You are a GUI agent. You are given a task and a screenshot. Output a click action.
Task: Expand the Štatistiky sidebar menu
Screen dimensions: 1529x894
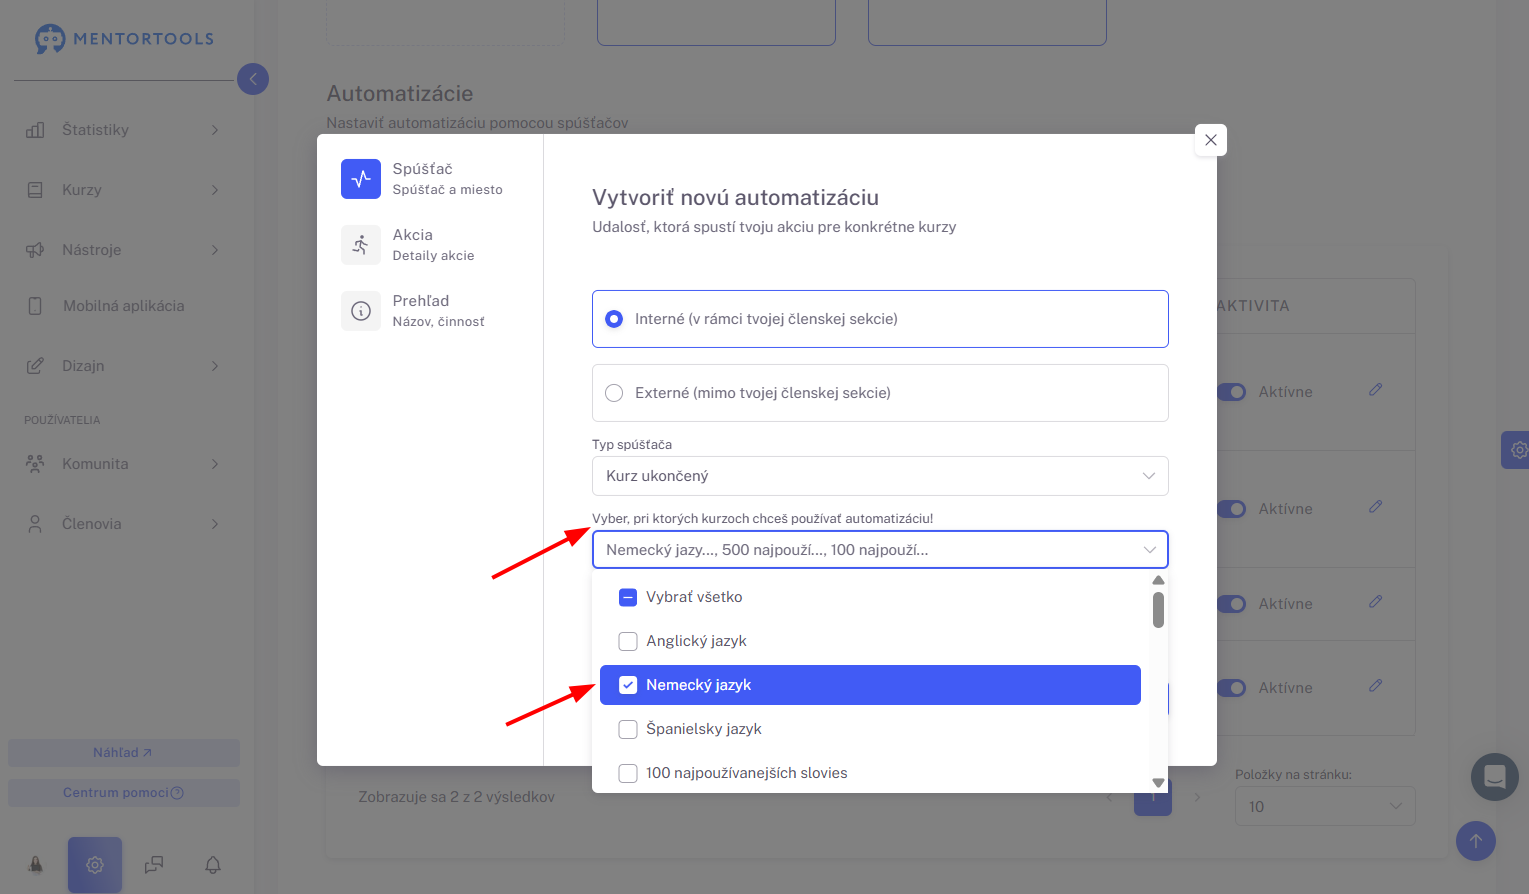point(122,130)
